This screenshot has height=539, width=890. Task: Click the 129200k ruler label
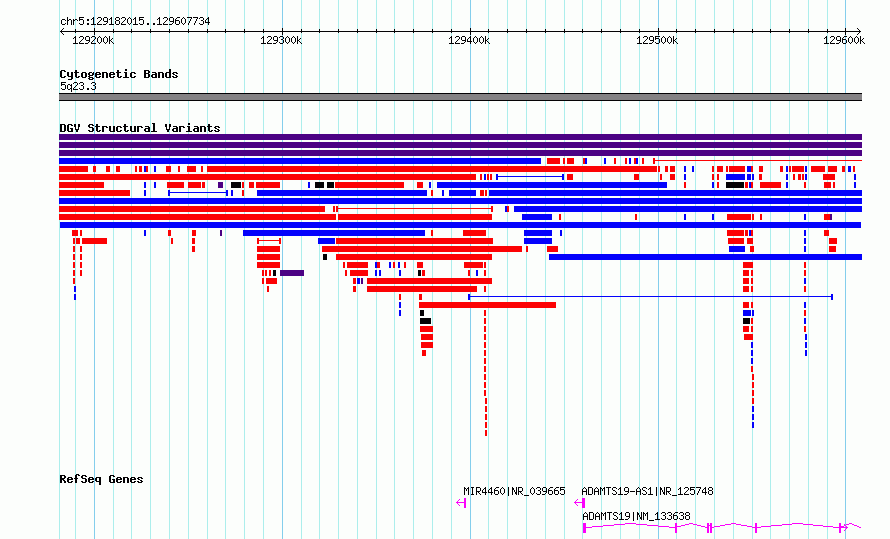pyautogui.click(x=93, y=40)
